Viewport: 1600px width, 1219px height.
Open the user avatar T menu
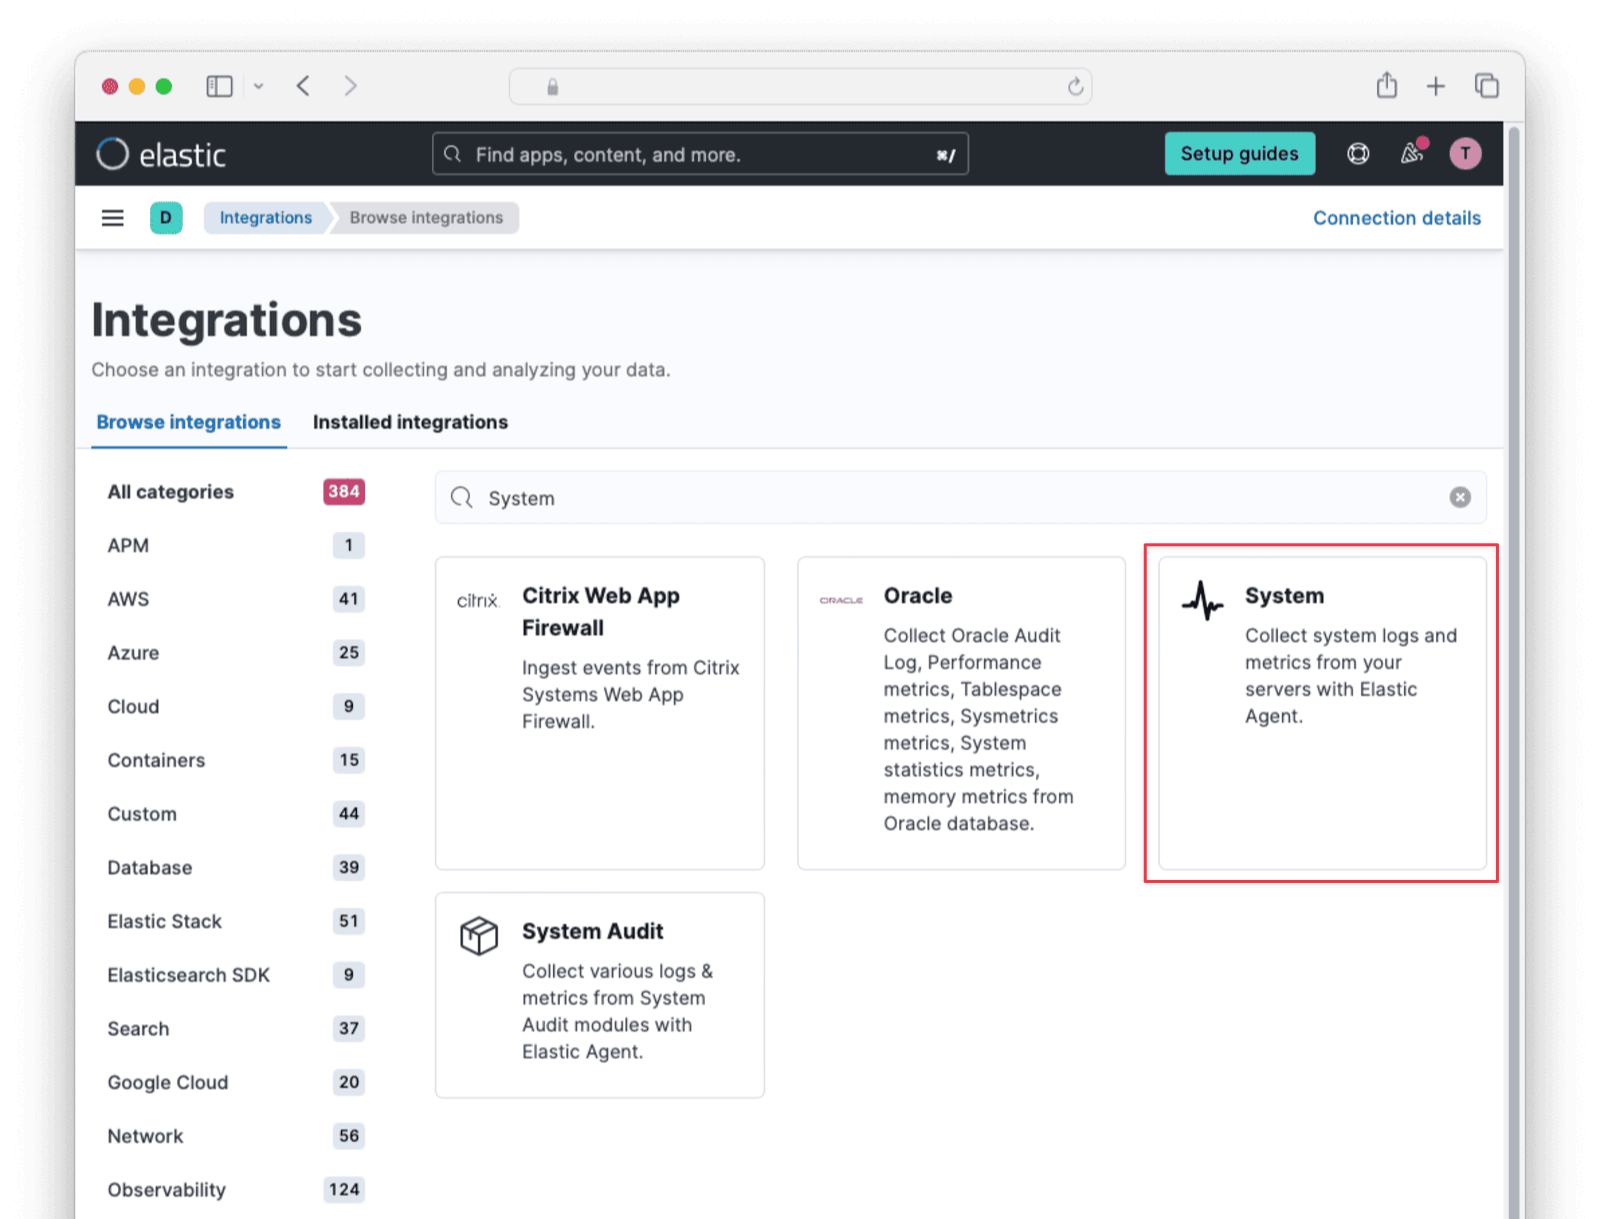(x=1465, y=154)
